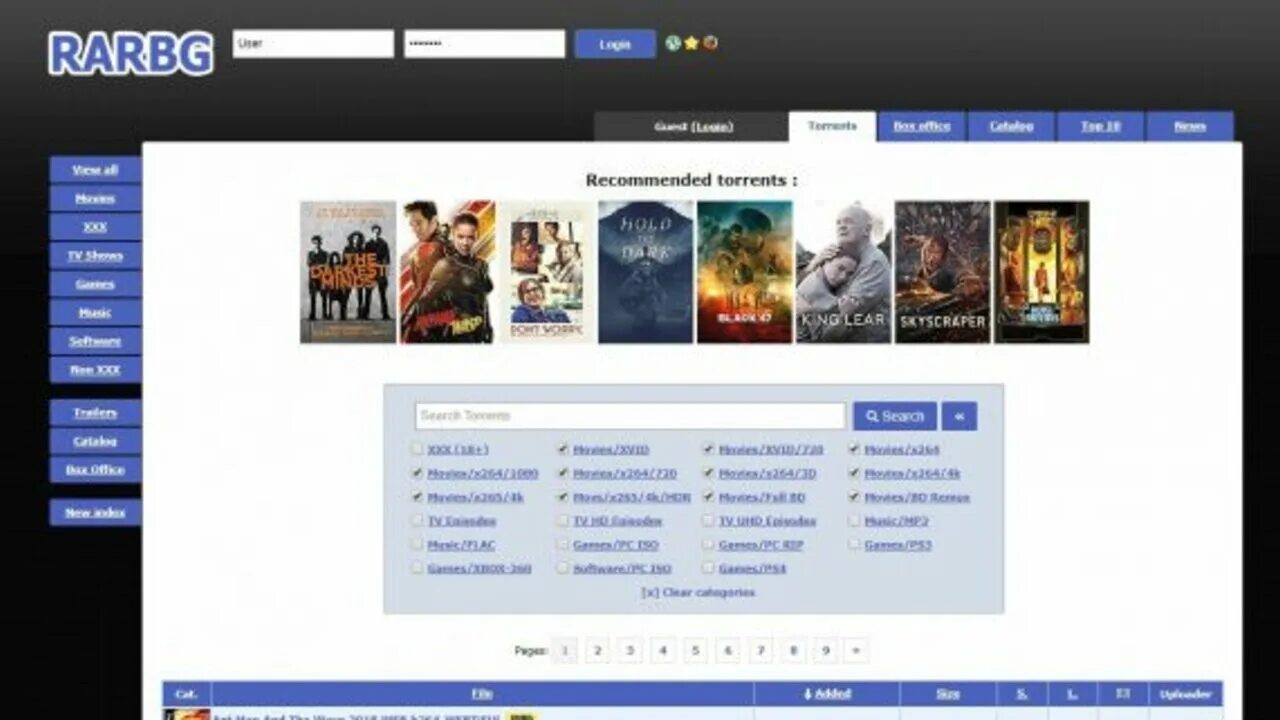Screen dimensions: 1280x720
Task: Uncheck the Movies/XVID checkbox
Action: (563, 449)
